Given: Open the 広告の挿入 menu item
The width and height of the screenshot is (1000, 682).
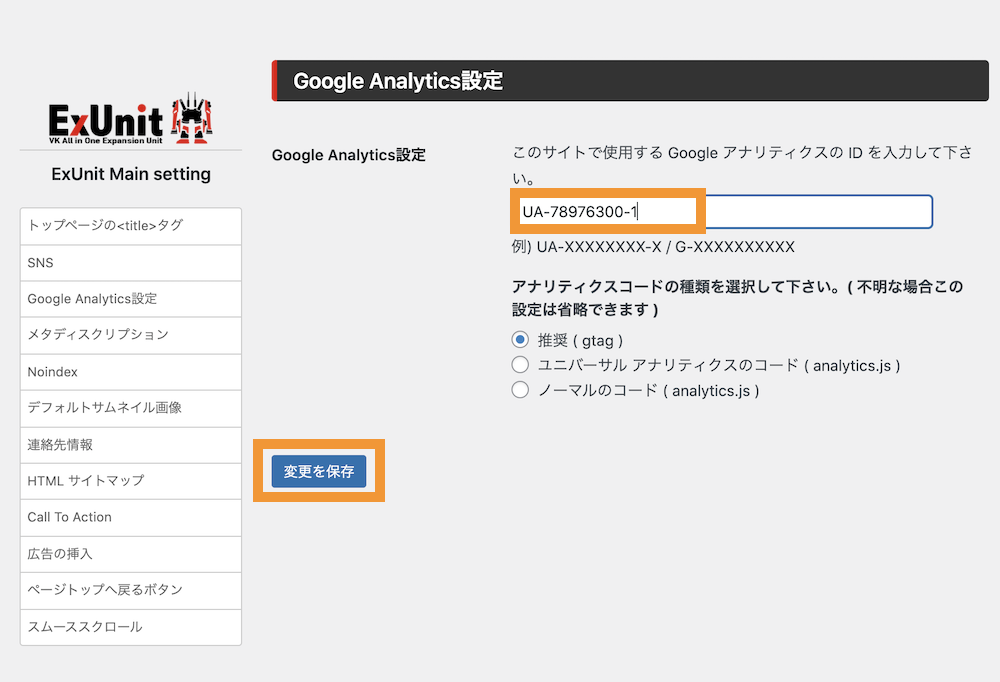Looking at the screenshot, I should 131,554.
